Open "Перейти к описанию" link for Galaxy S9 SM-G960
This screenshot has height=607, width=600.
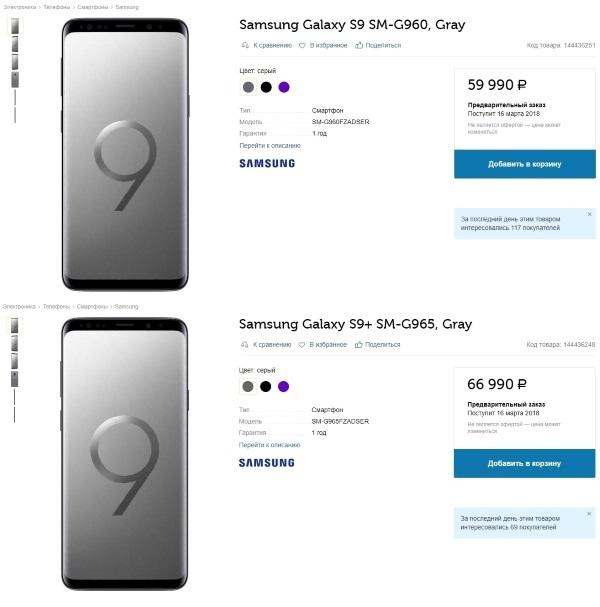[x=269, y=145]
